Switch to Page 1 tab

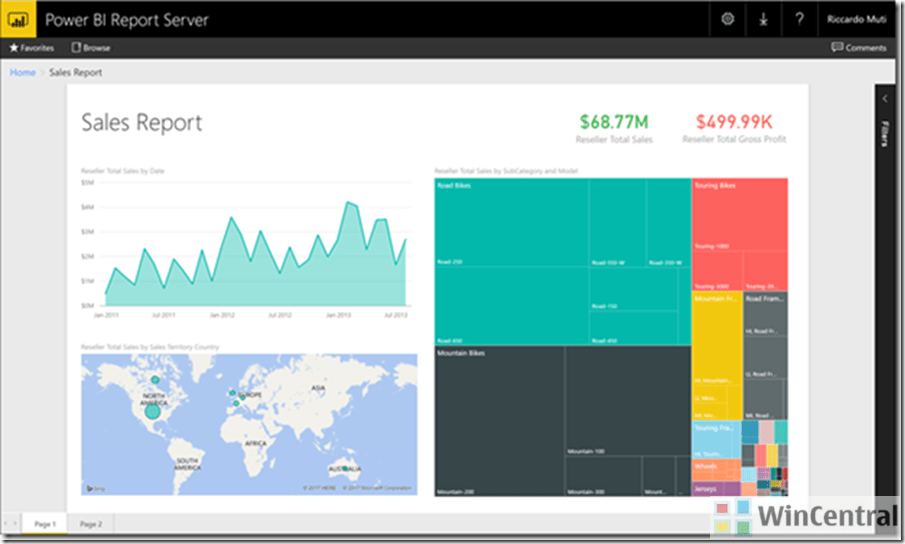tap(44, 524)
